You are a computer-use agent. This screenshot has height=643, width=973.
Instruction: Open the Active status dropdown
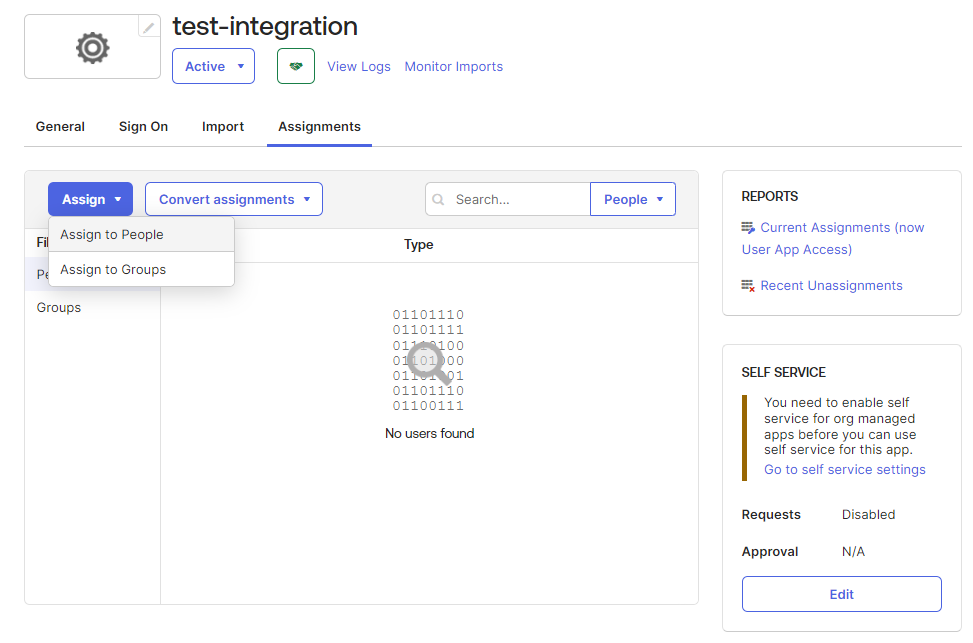tap(213, 66)
